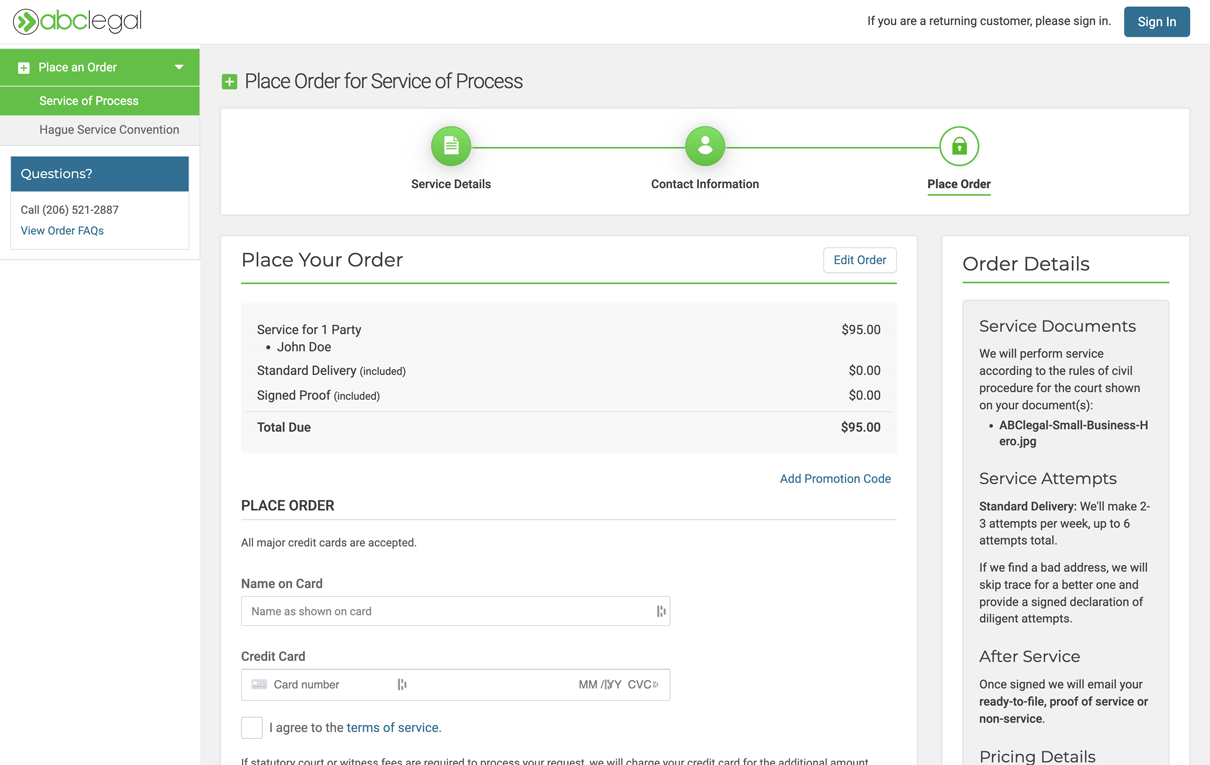The image size is (1210, 765).
Task: Check the agree to terms of service box
Action: [252, 728]
